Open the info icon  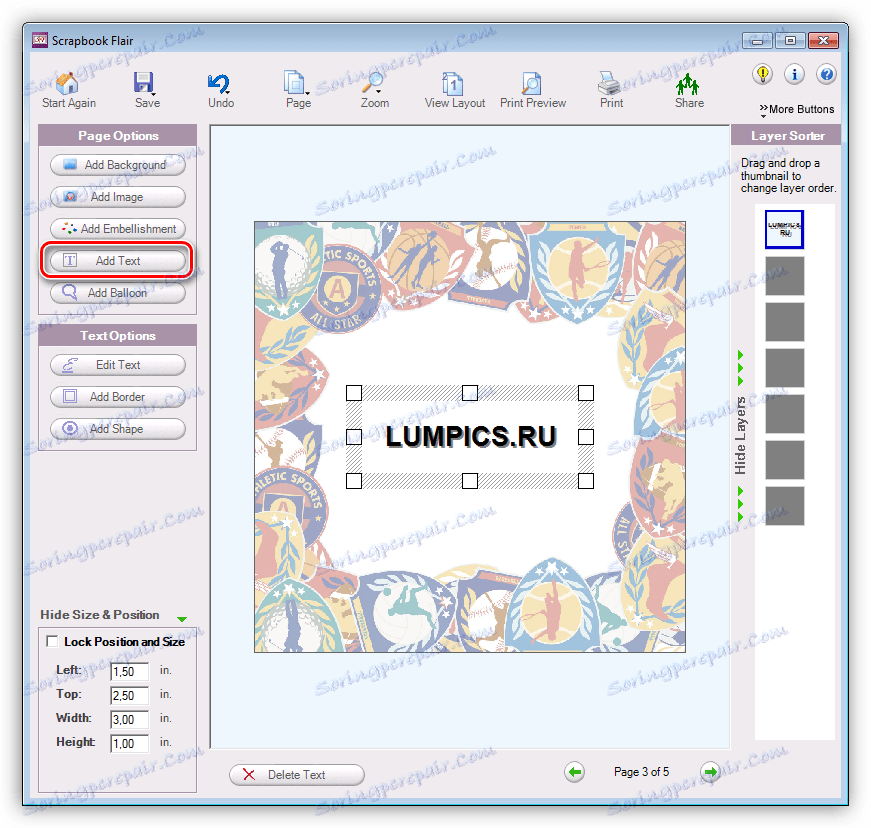tap(794, 74)
